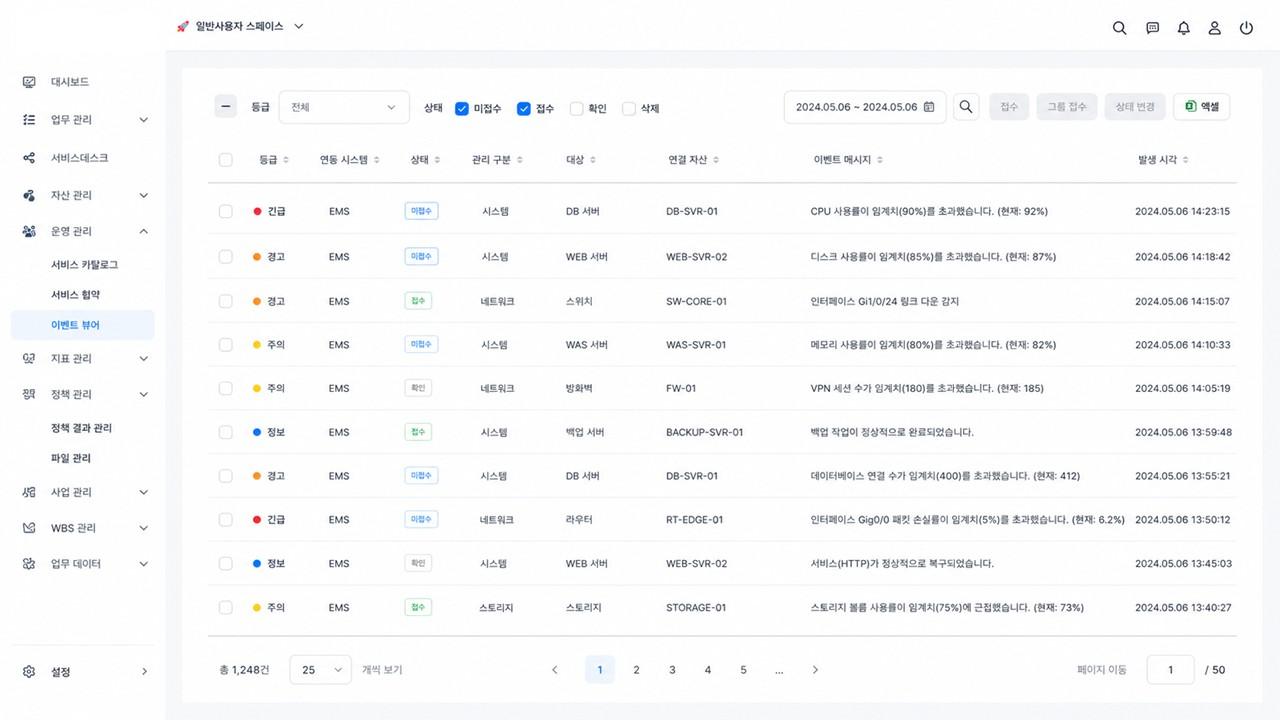Uncheck the 미접수 status checkbox
This screenshot has height=720, width=1280.
(x=462, y=108)
